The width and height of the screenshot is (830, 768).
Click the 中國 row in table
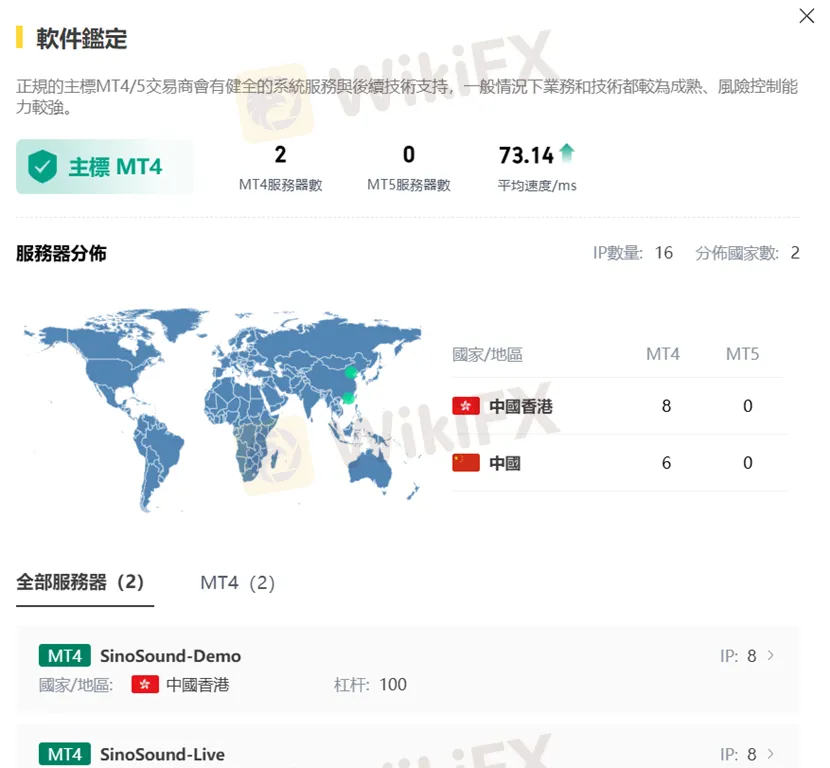[x=619, y=463]
